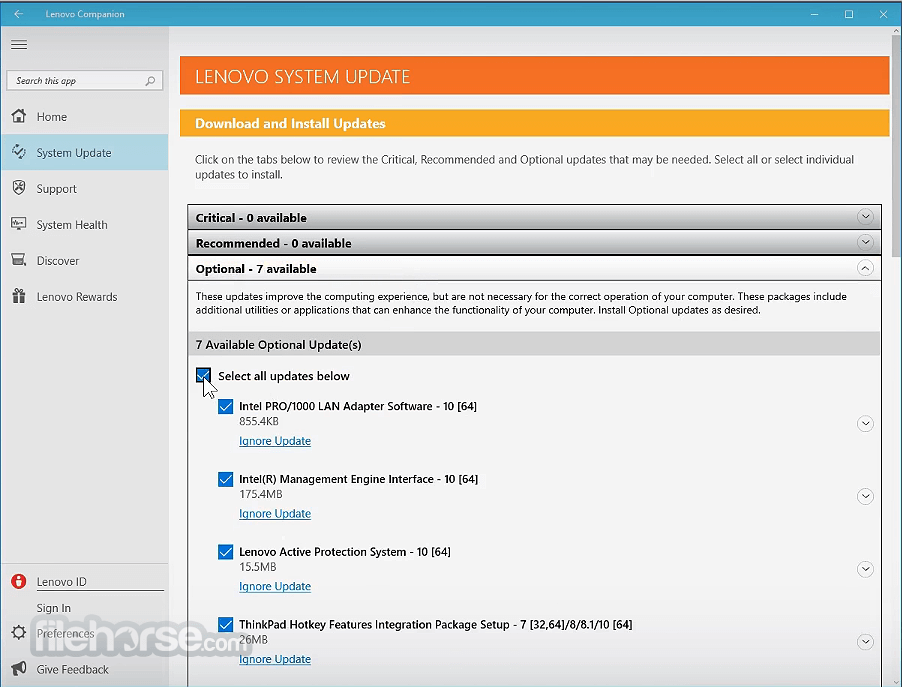Click Lenovo ID label
Image resolution: width=902 pixels, height=687 pixels.
pyautogui.click(x=62, y=582)
